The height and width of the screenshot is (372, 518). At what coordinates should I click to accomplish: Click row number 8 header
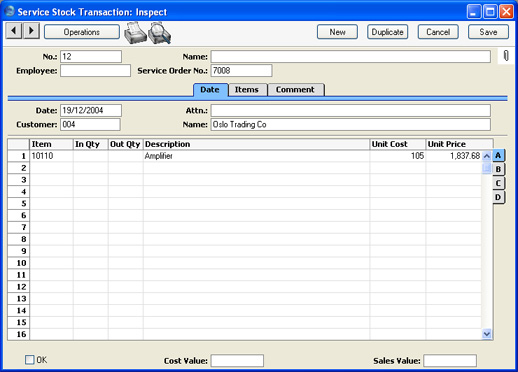(x=19, y=239)
